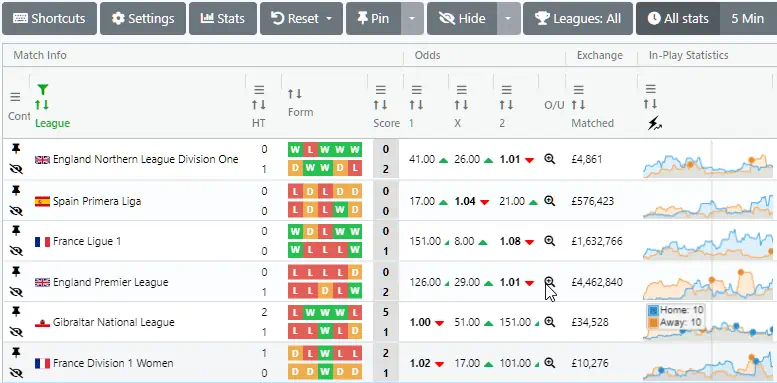Open the odds 2 column menu
The width and height of the screenshot is (777, 383).
point(506,90)
